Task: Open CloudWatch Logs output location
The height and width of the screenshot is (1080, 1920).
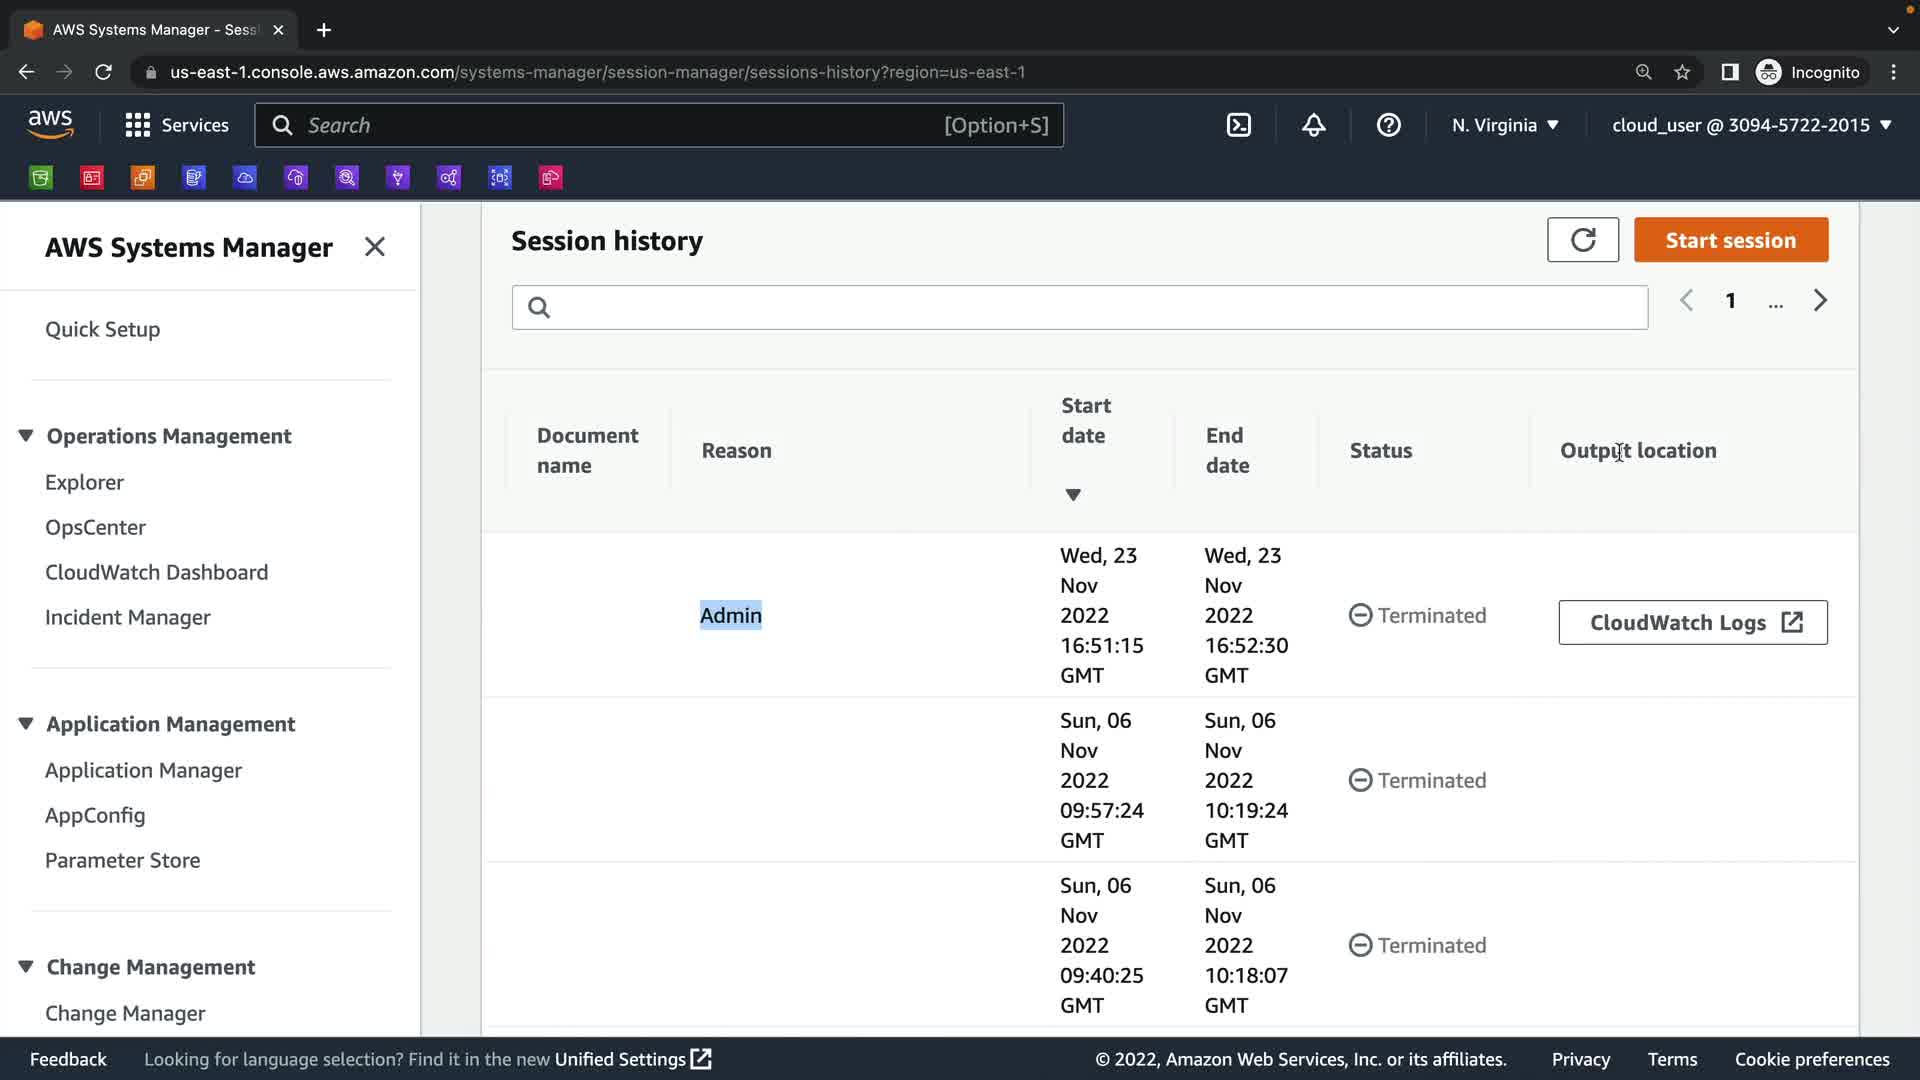Action: (x=1692, y=622)
